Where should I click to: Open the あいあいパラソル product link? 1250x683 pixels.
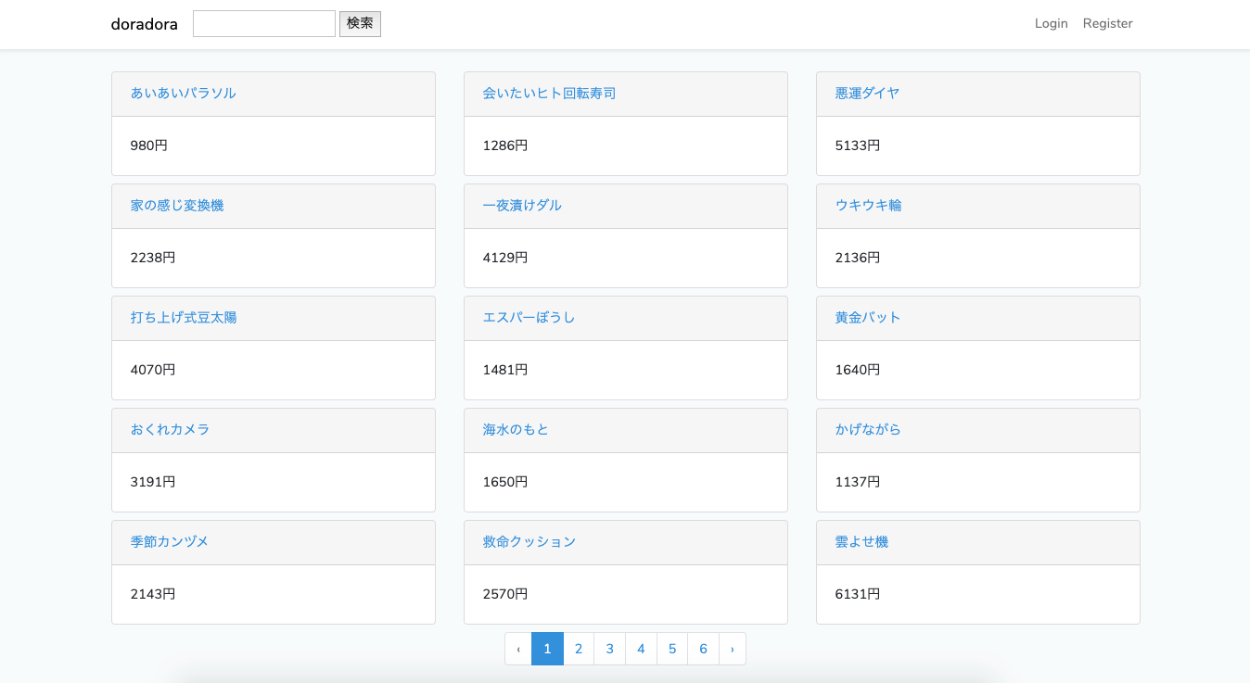tap(183, 93)
